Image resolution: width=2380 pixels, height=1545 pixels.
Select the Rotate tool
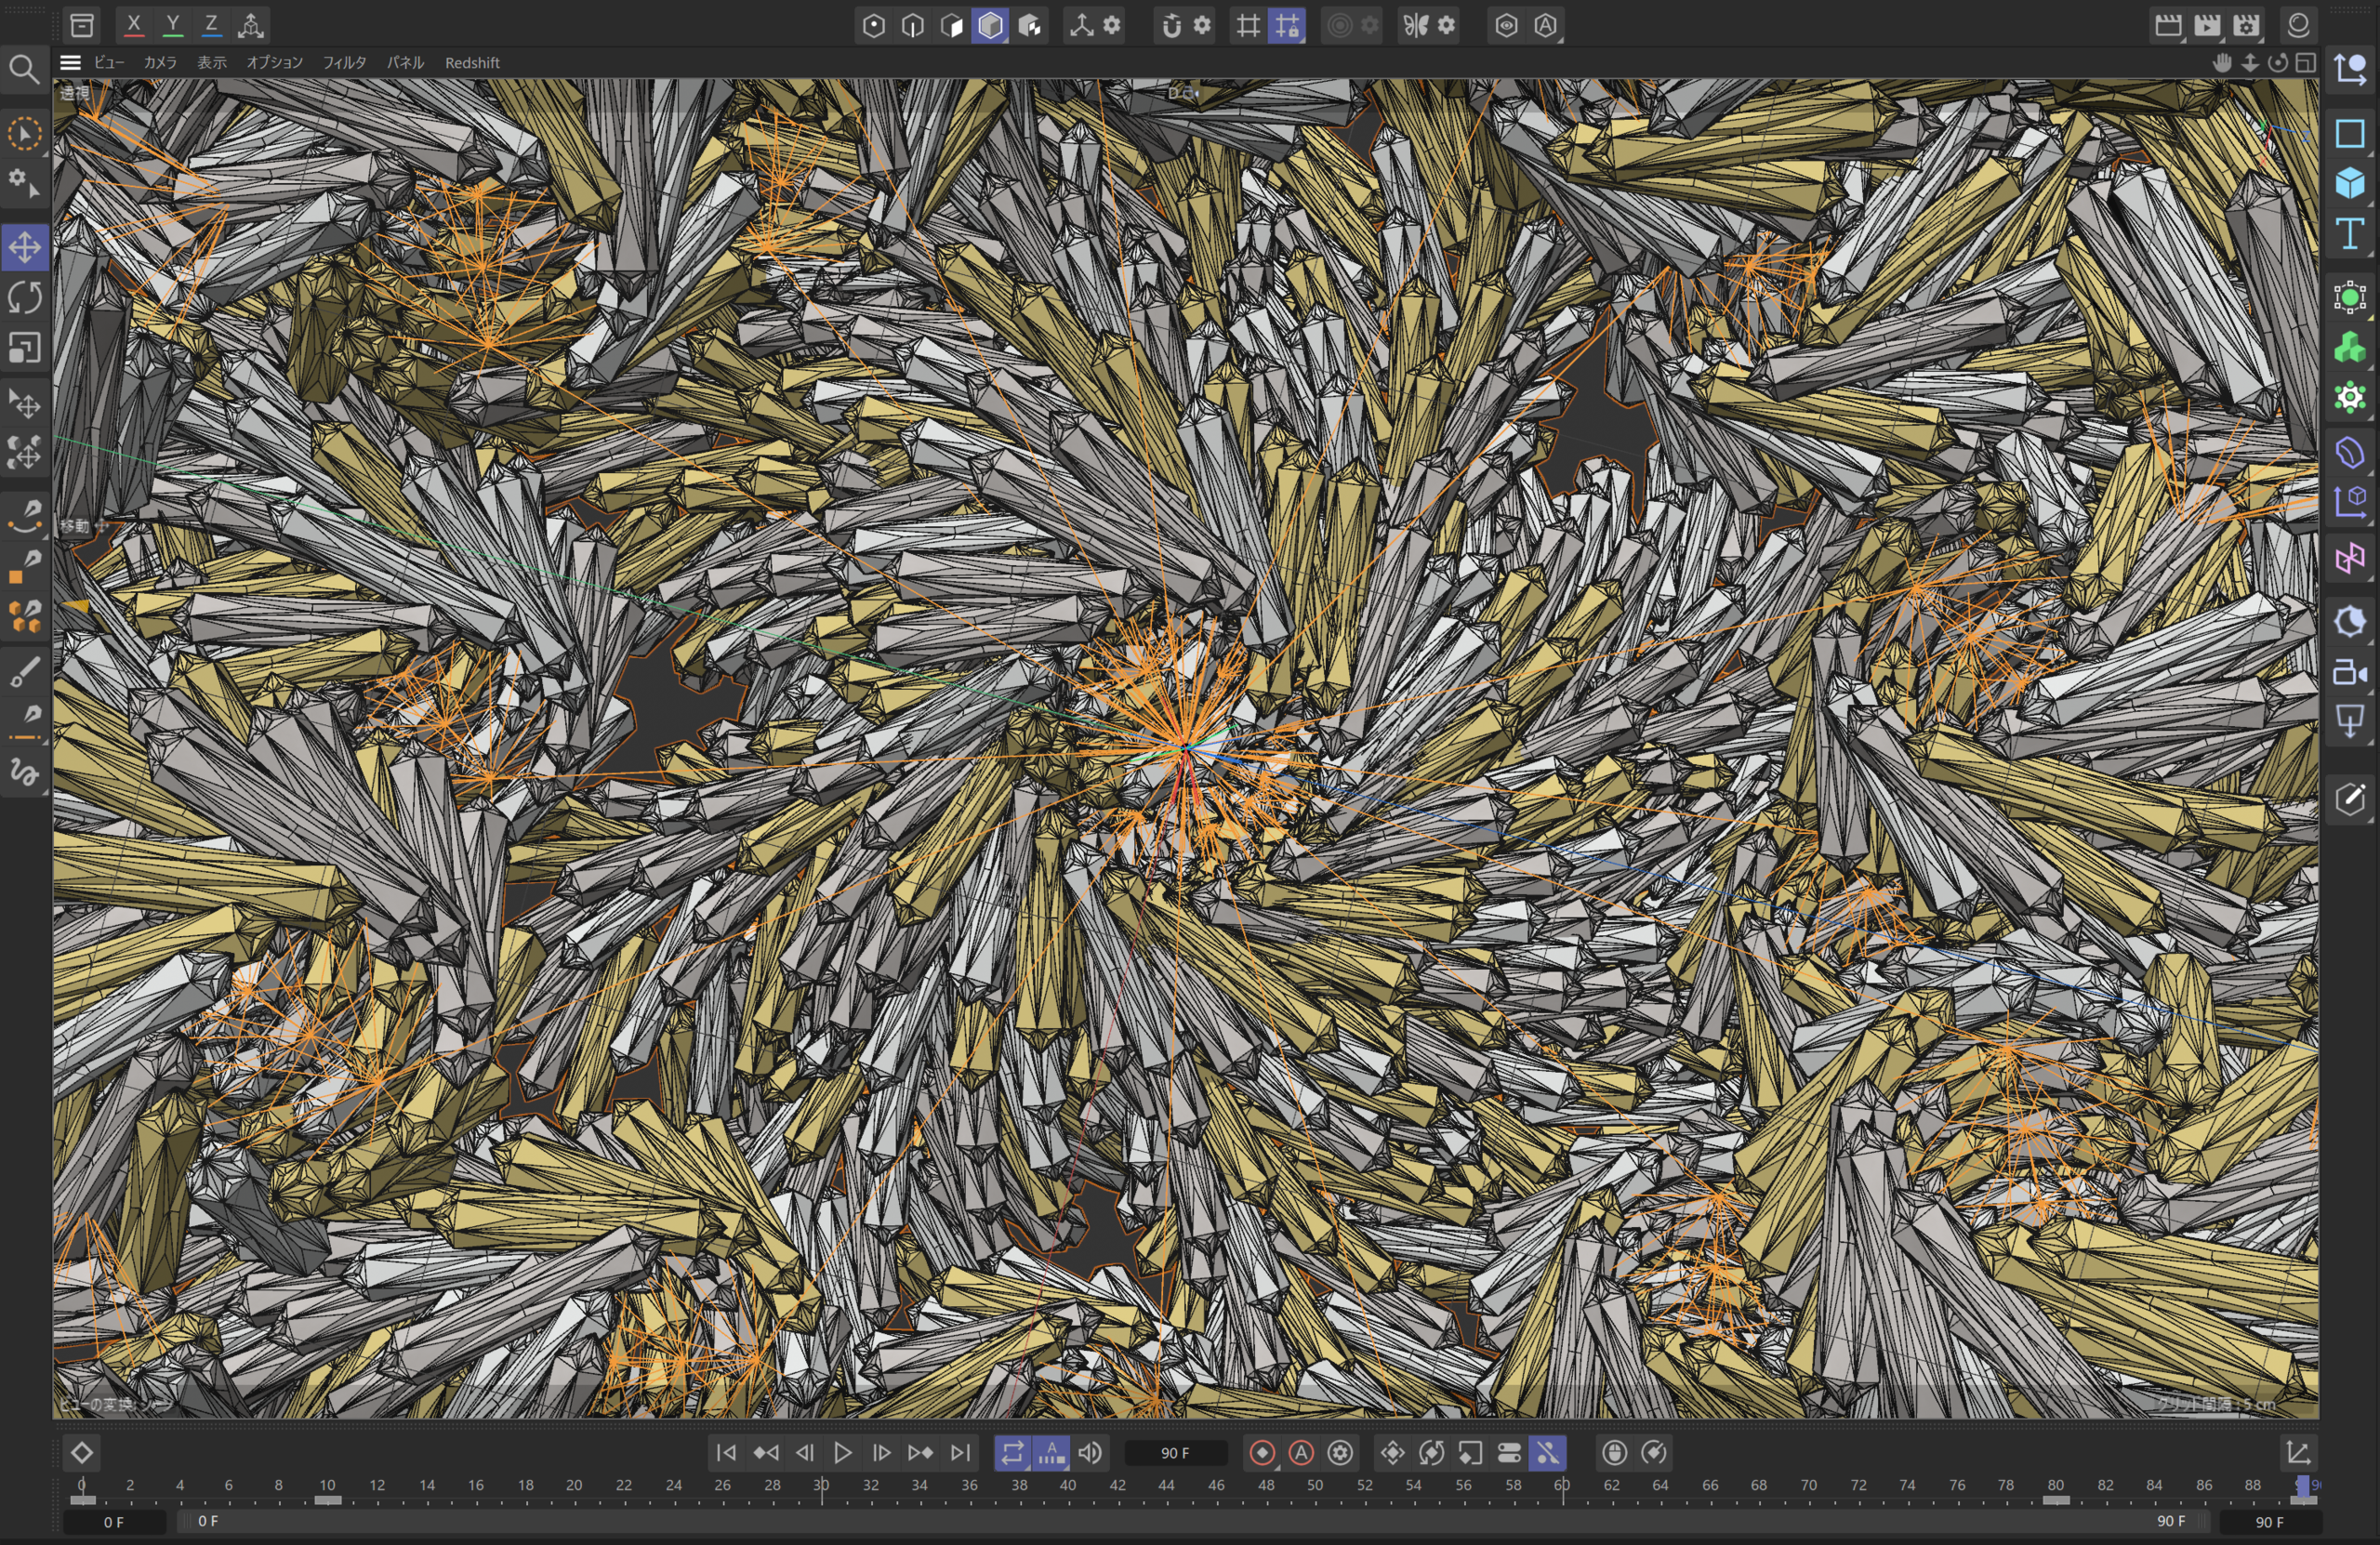(x=25, y=297)
